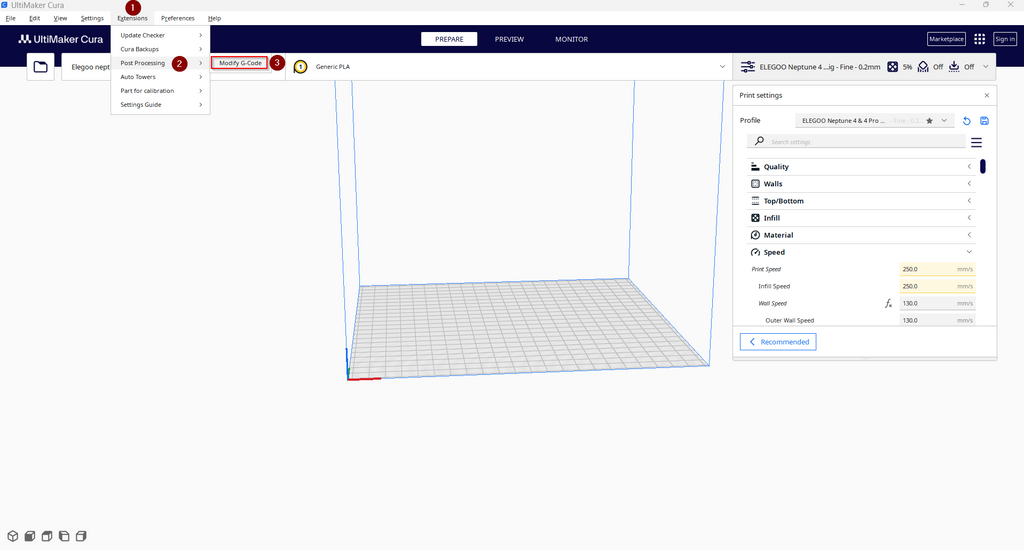Image resolution: width=1024 pixels, height=550 pixels.
Task: Open settings visibility hamburger menu
Action: point(976,142)
